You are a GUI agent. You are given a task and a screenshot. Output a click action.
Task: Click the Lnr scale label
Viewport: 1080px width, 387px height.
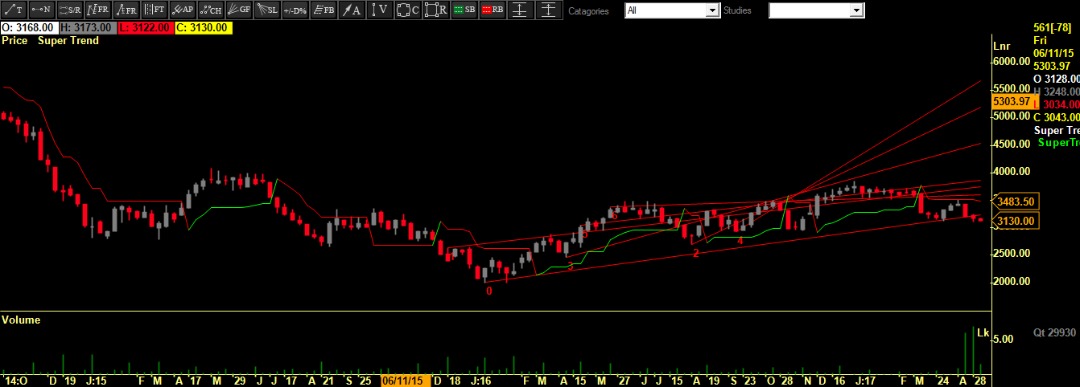coord(1001,47)
